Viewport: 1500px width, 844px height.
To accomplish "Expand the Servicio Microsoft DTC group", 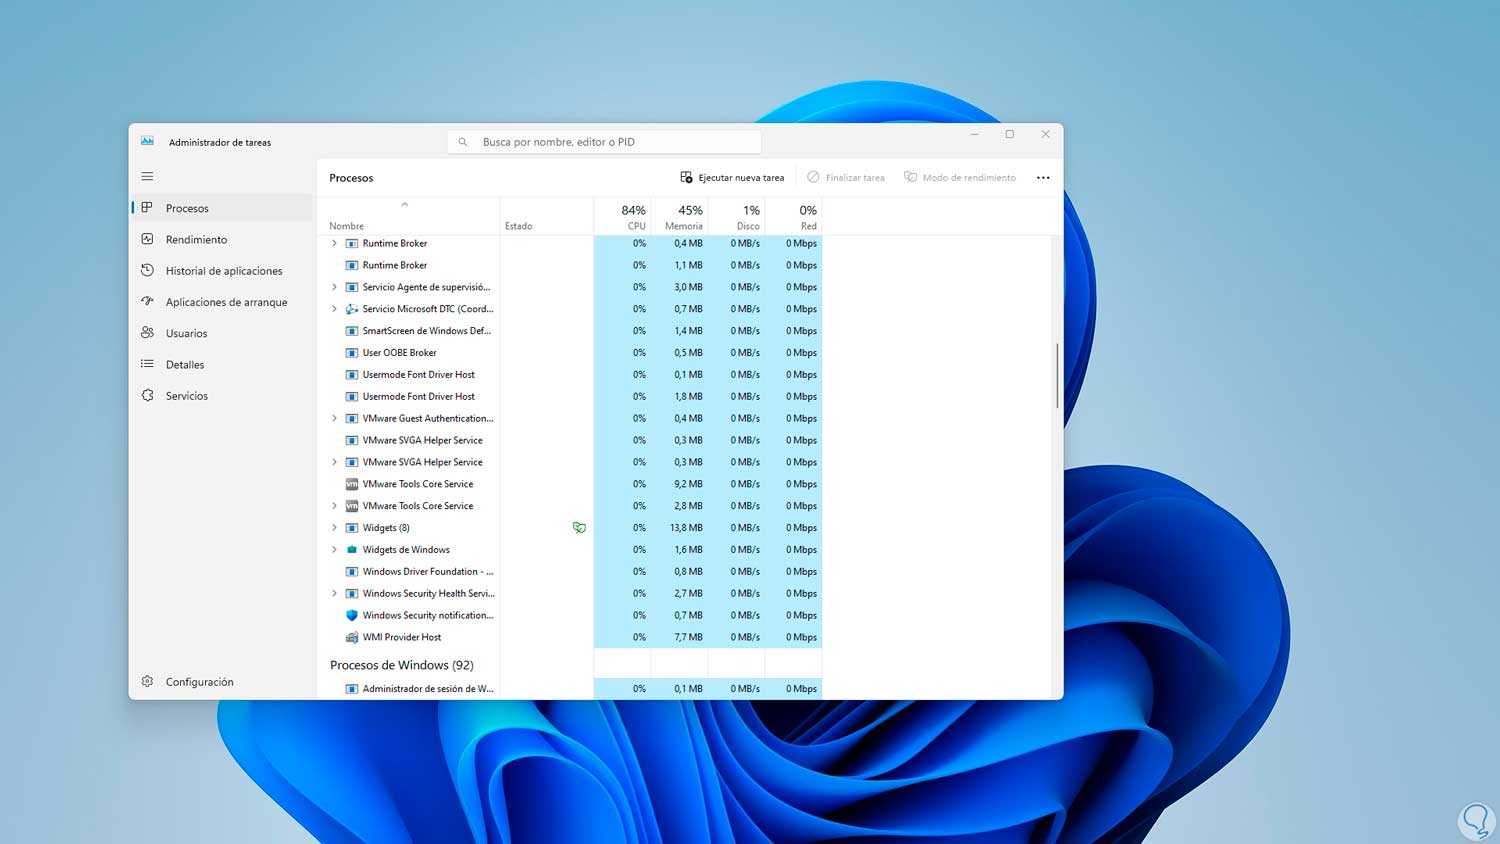I will pyautogui.click(x=334, y=309).
